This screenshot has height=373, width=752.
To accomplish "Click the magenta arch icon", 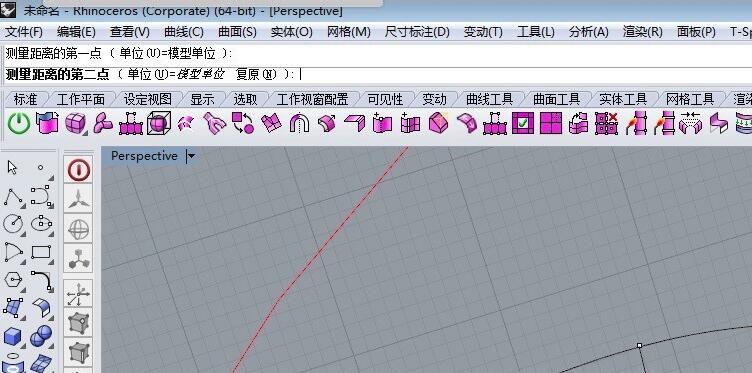I will coord(299,124).
